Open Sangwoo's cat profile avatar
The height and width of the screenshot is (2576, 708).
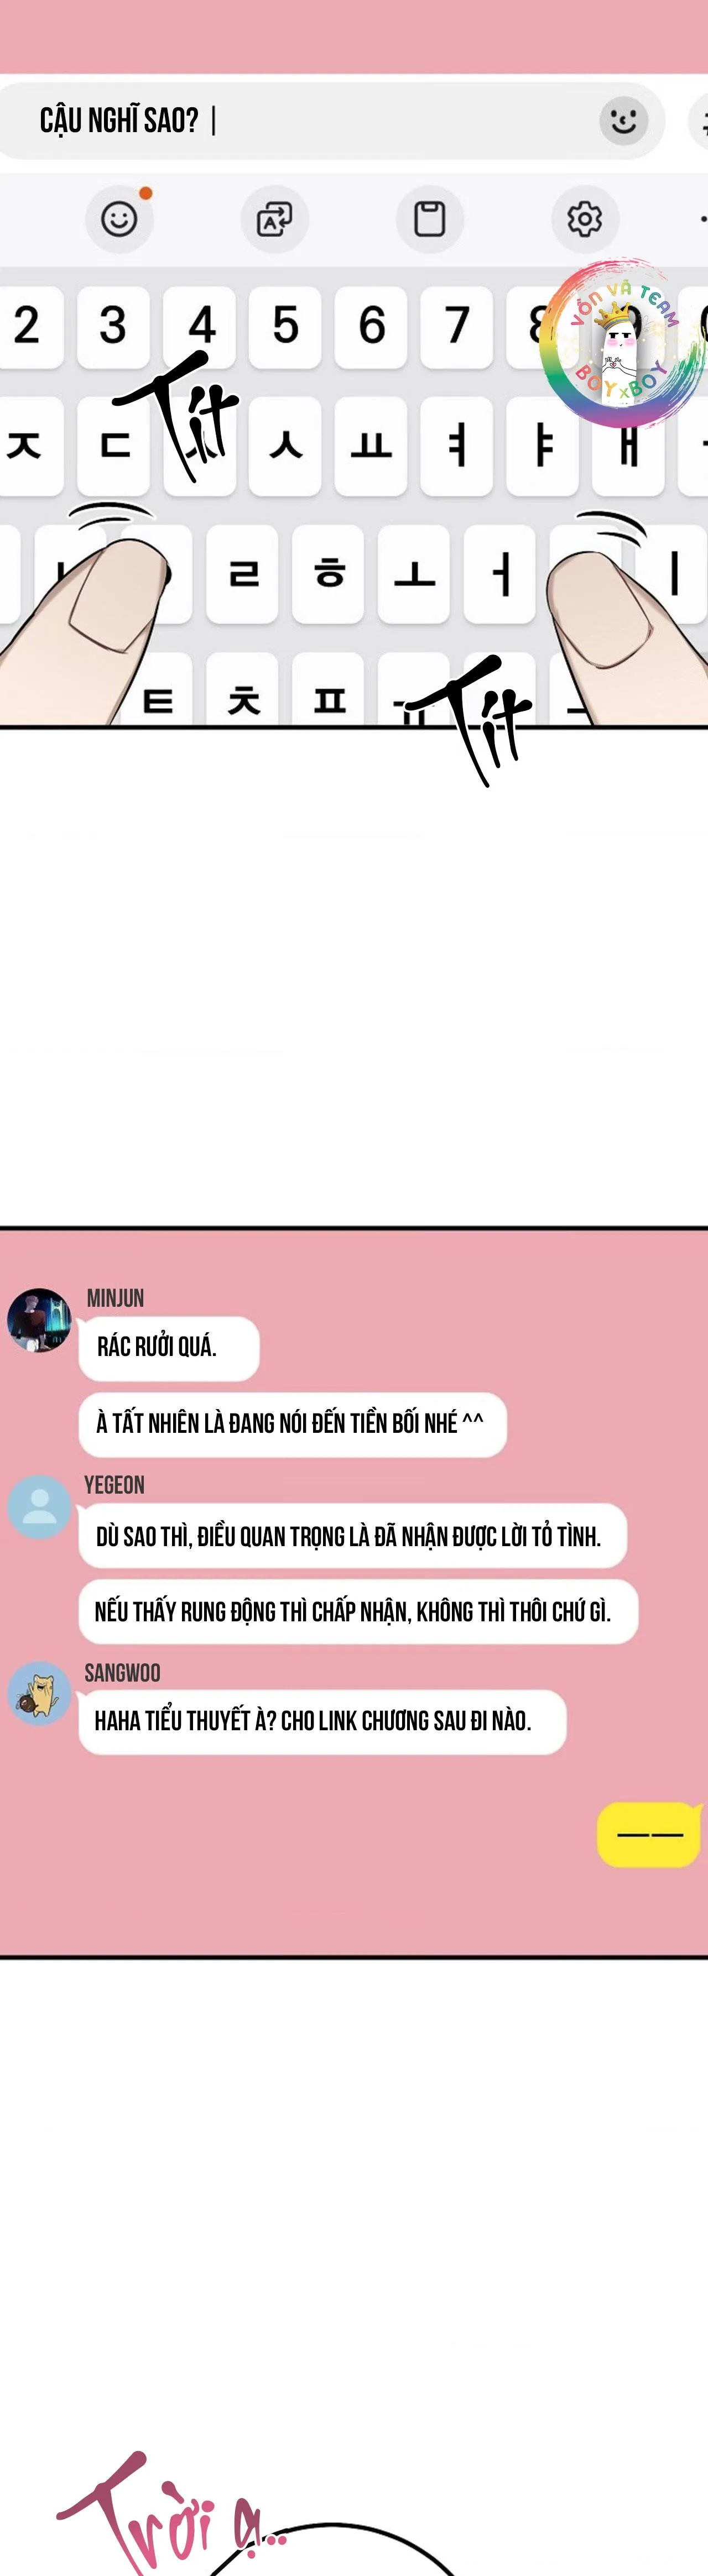[39, 1694]
